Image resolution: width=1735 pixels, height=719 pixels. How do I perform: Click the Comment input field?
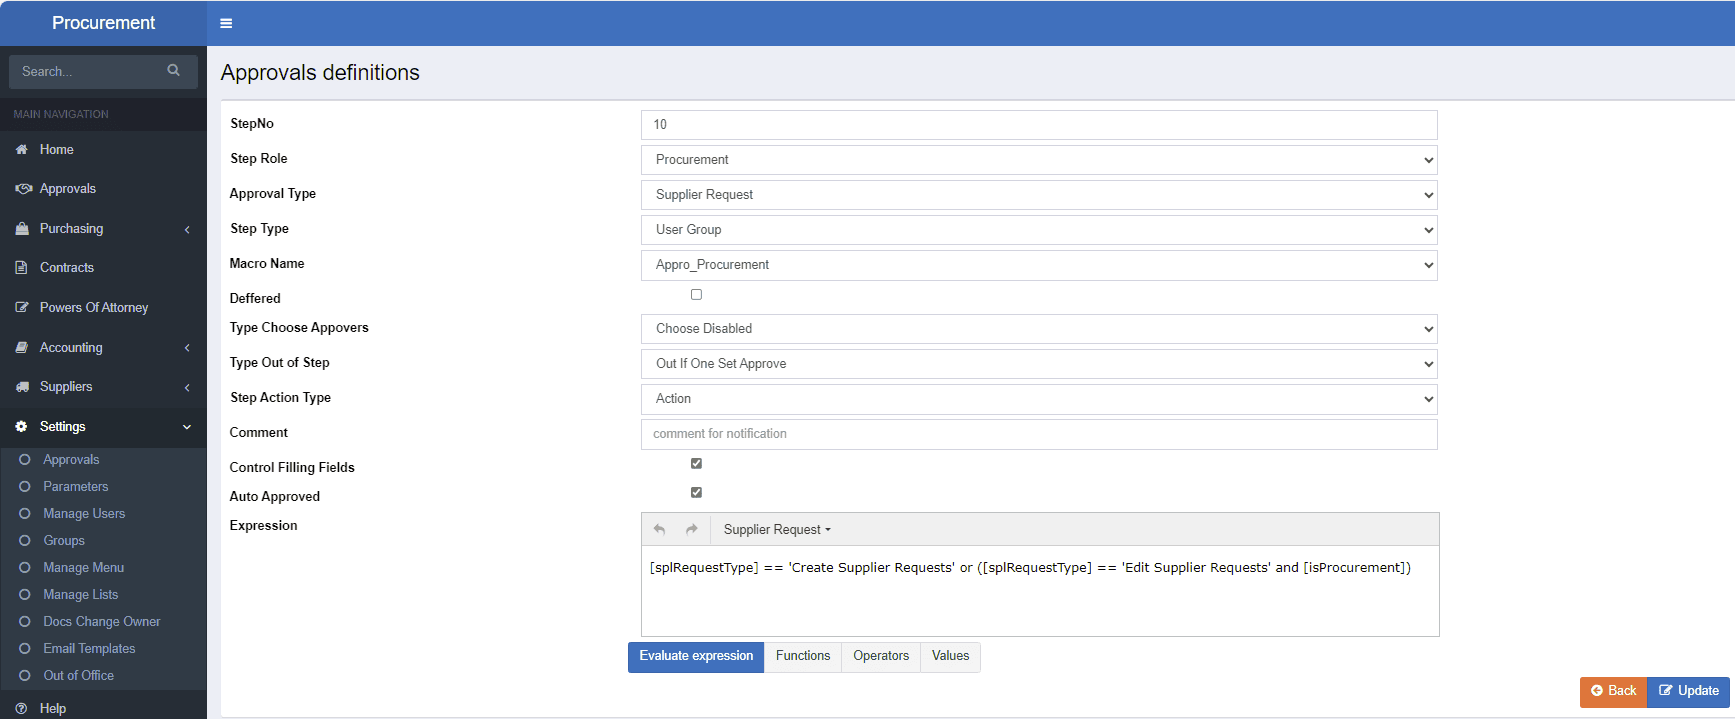(1038, 434)
